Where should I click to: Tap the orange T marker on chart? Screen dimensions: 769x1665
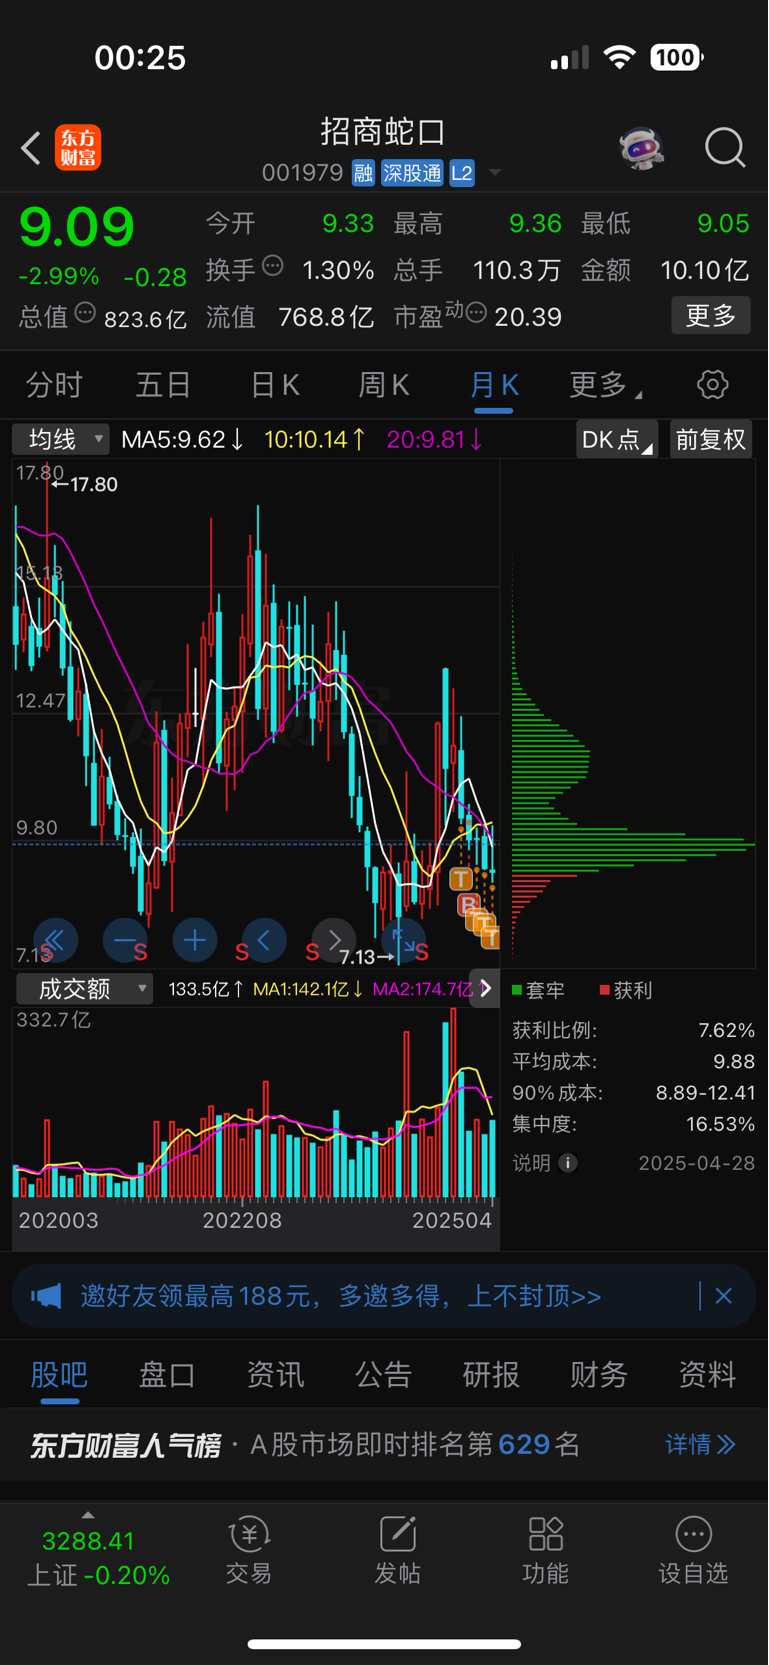pos(460,880)
